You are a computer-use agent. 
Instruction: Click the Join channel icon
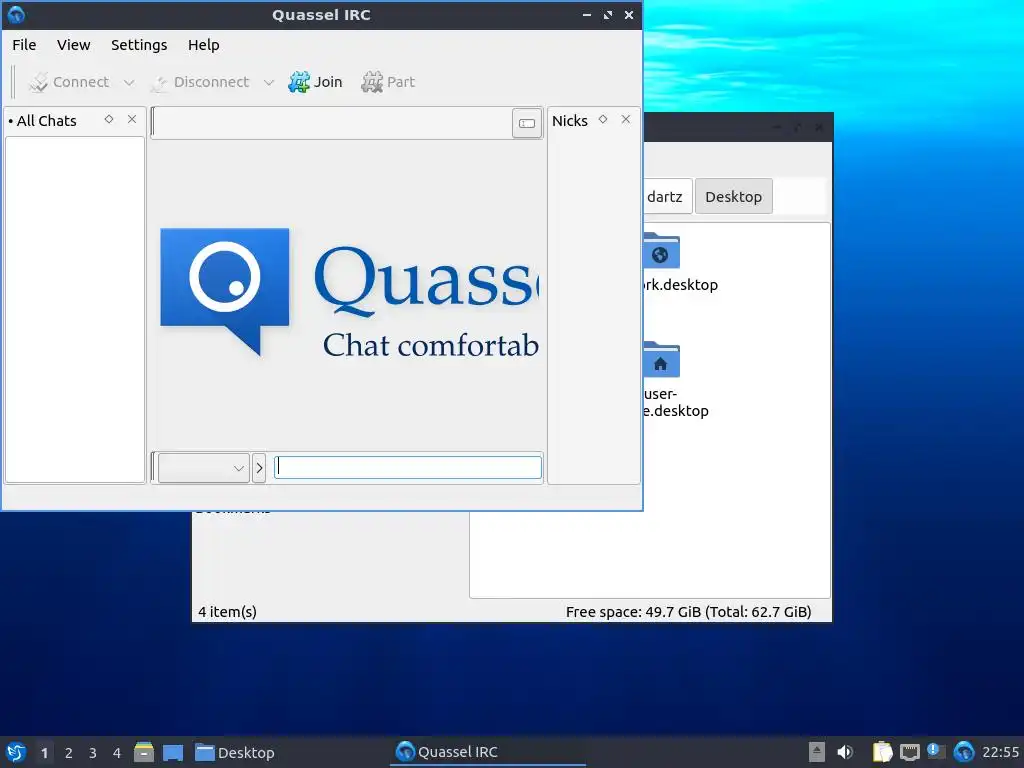(298, 82)
